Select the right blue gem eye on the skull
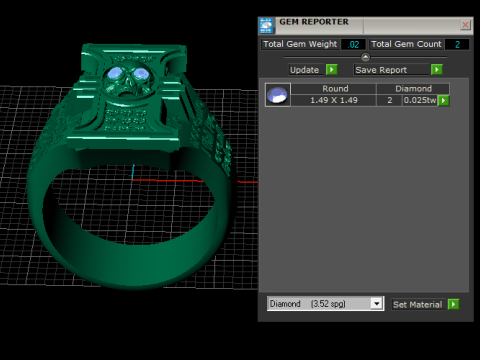The image size is (480, 360). point(141,73)
